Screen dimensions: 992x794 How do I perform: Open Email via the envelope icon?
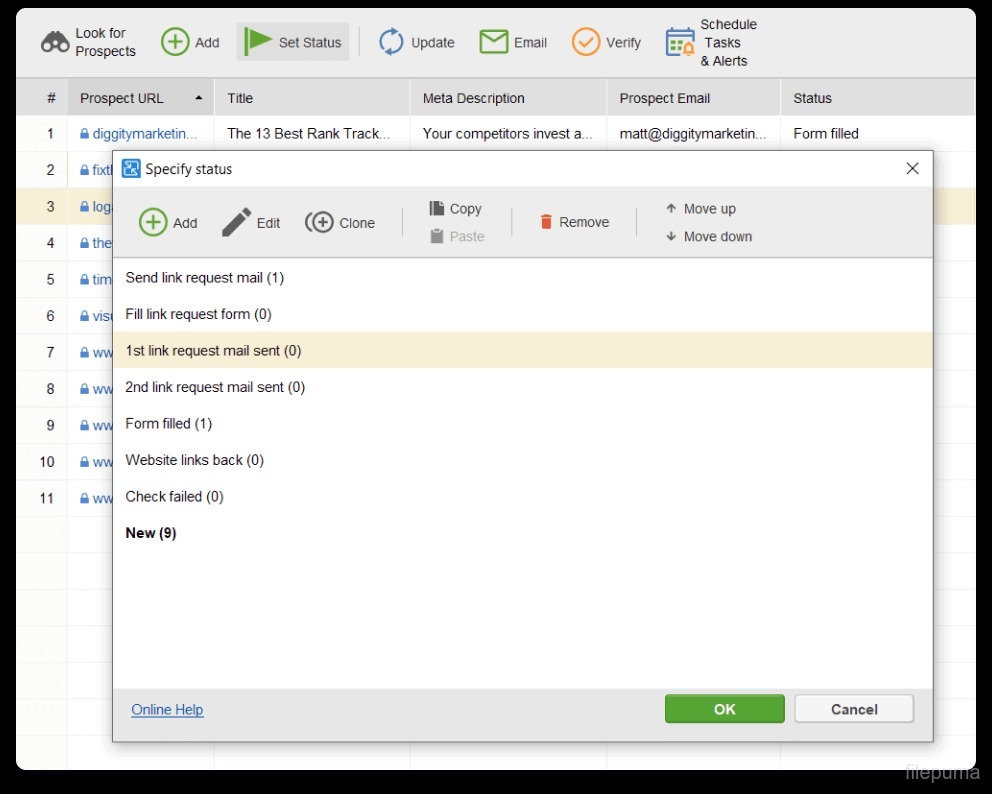pyautogui.click(x=494, y=42)
